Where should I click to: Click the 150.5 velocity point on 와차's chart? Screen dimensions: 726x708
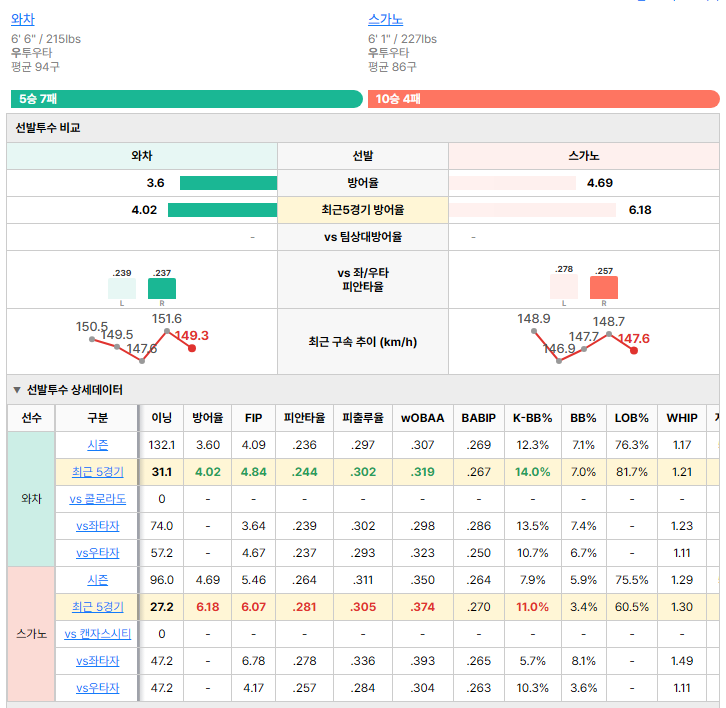(92, 339)
